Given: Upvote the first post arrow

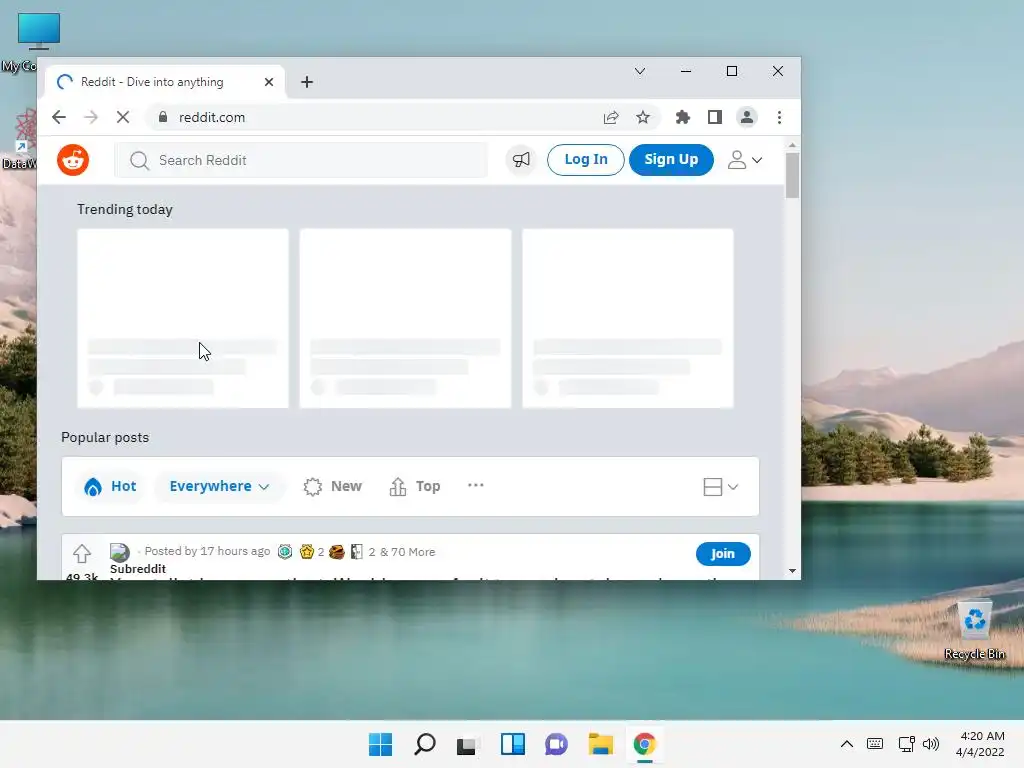Looking at the screenshot, I should pyautogui.click(x=82, y=554).
